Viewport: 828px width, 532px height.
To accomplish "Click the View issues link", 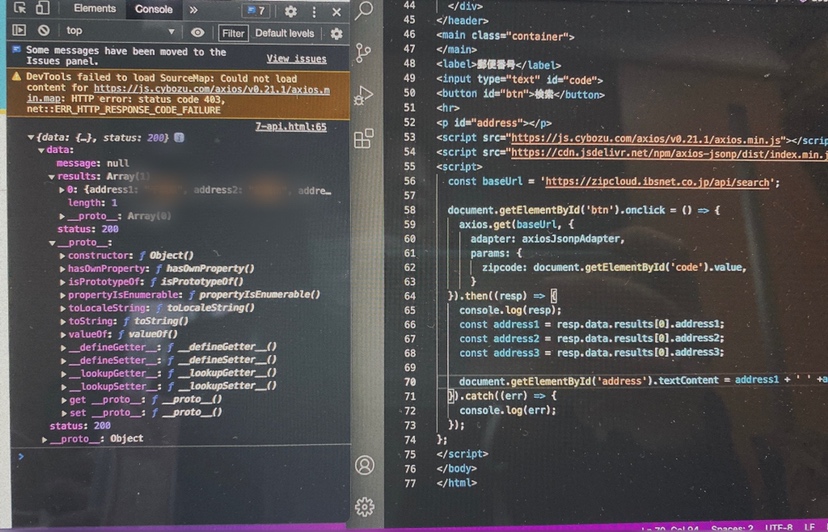I will (296, 59).
